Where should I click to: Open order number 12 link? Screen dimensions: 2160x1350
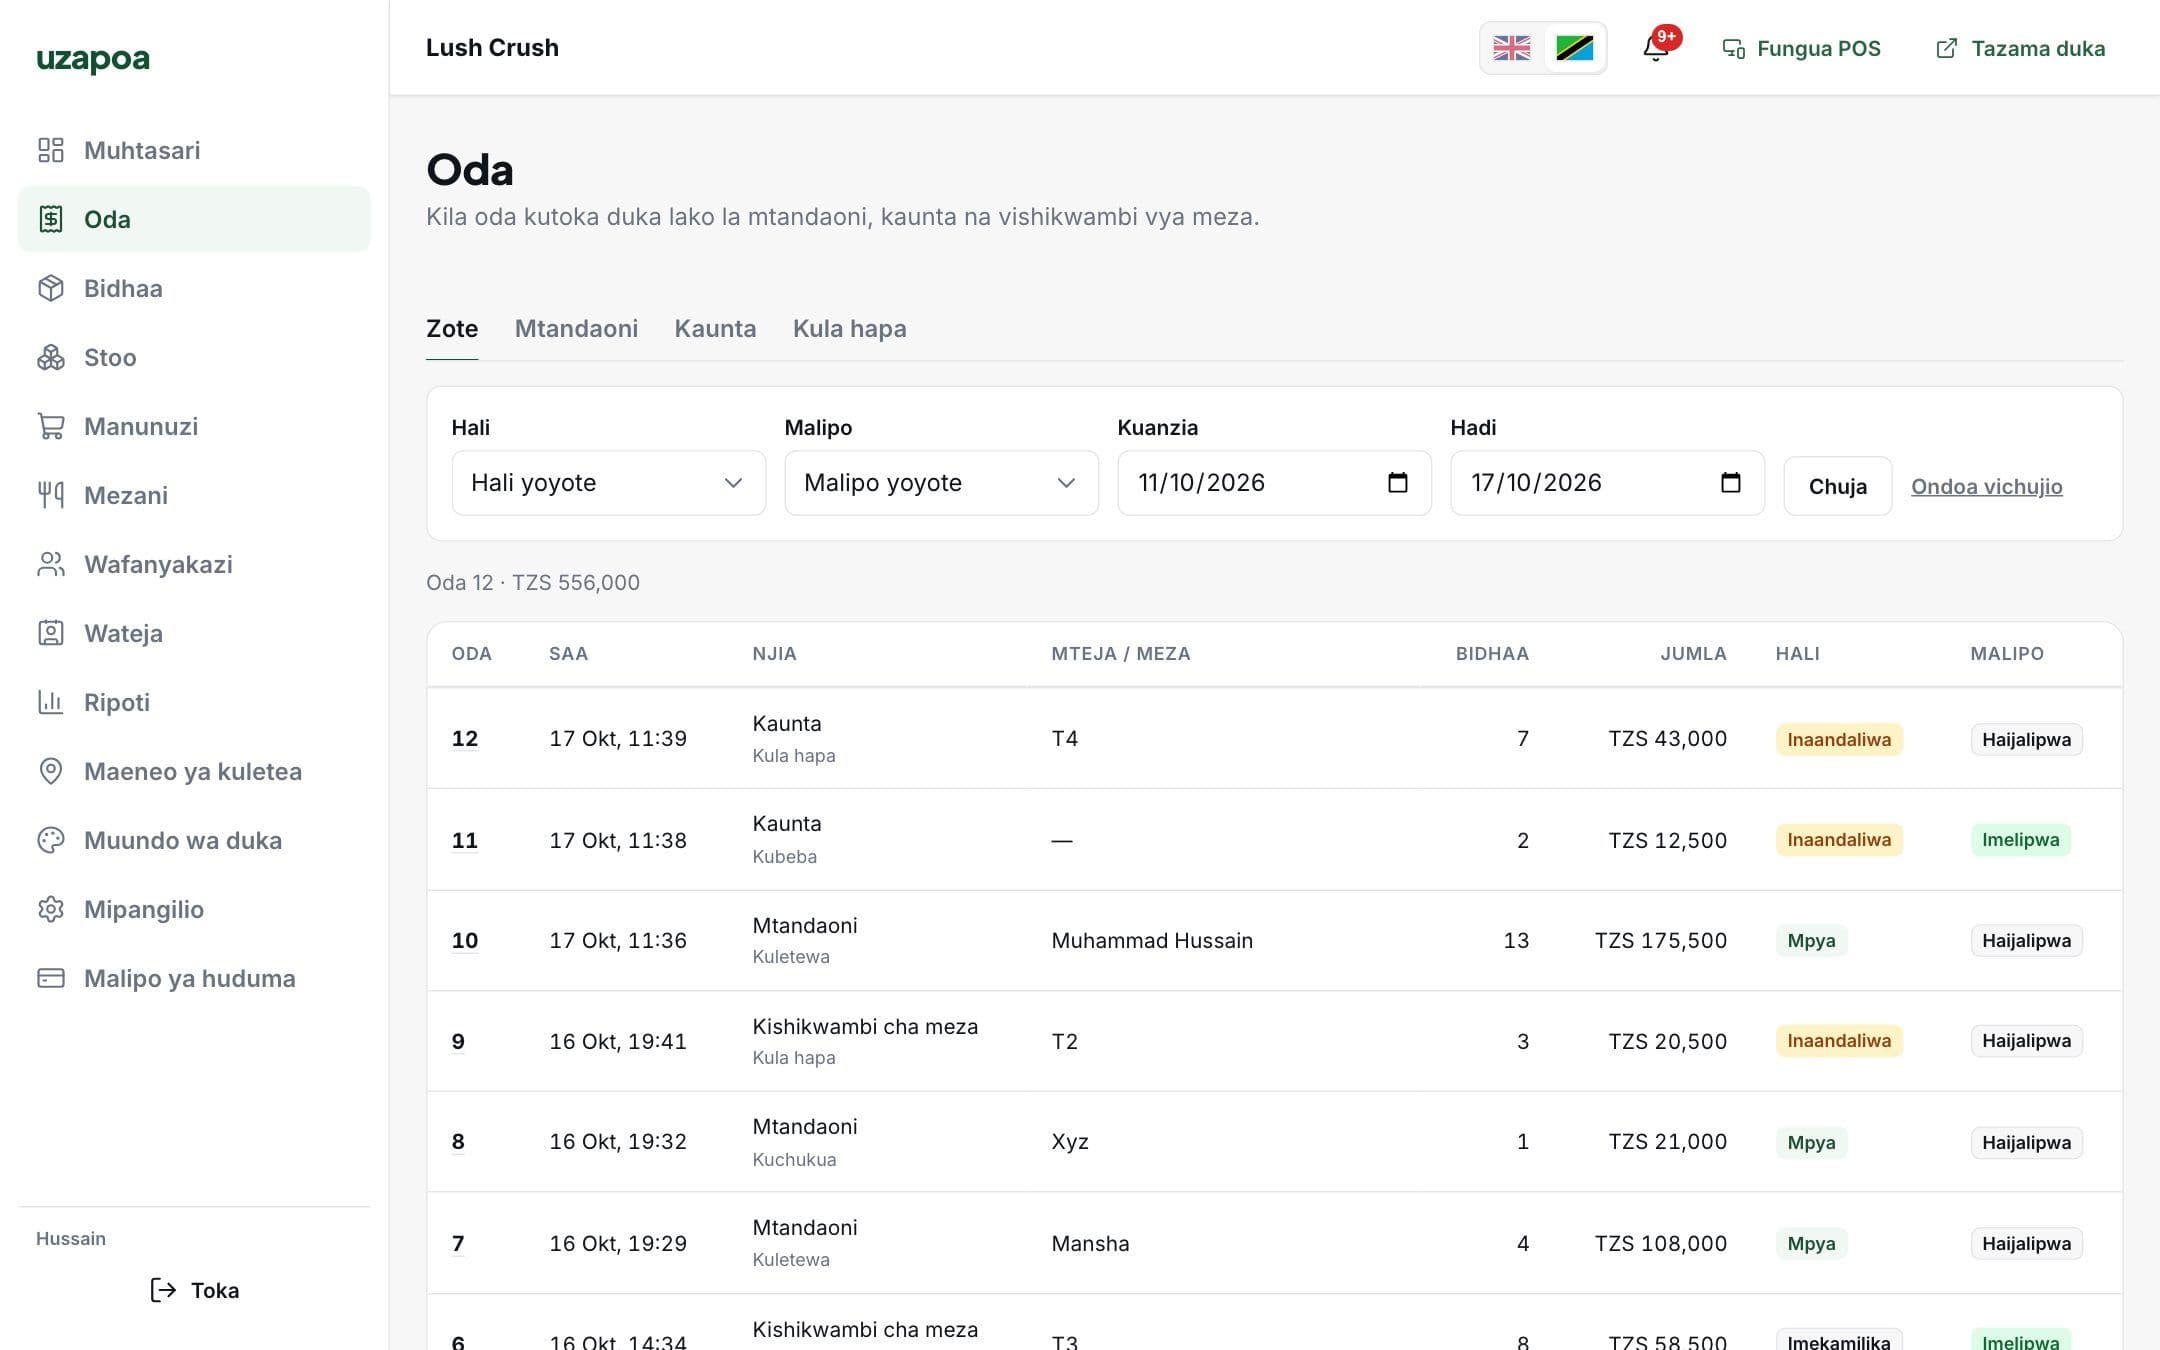point(465,739)
